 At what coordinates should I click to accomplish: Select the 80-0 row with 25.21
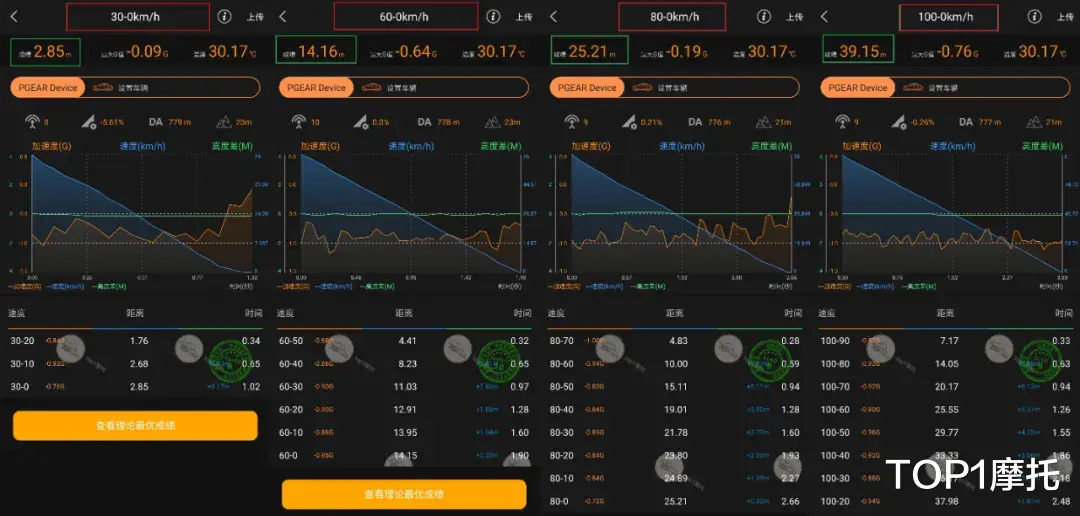(x=674, y=502)
